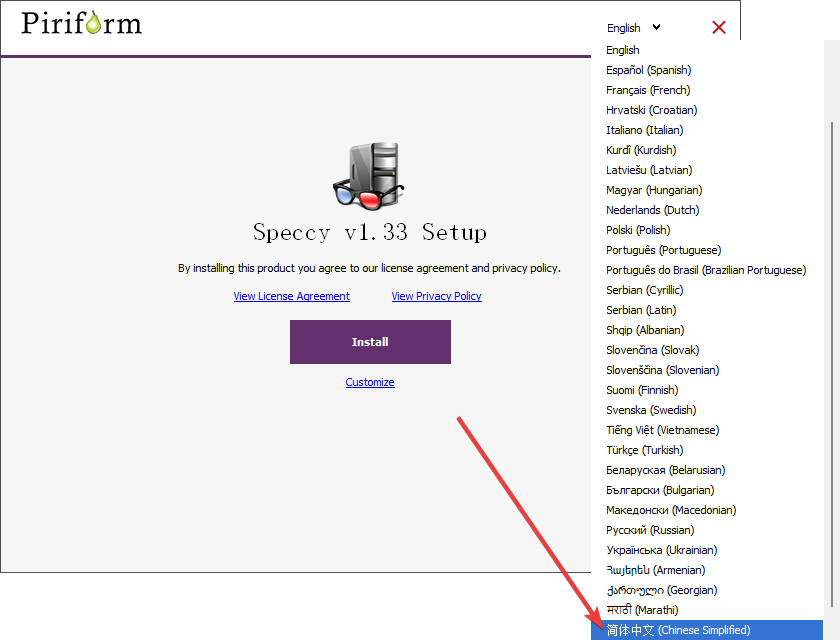This screenshot has width=840, height=640.
Task: Select Português do Brasil (Brazilian Portuguese)
Action: (707, 270)
